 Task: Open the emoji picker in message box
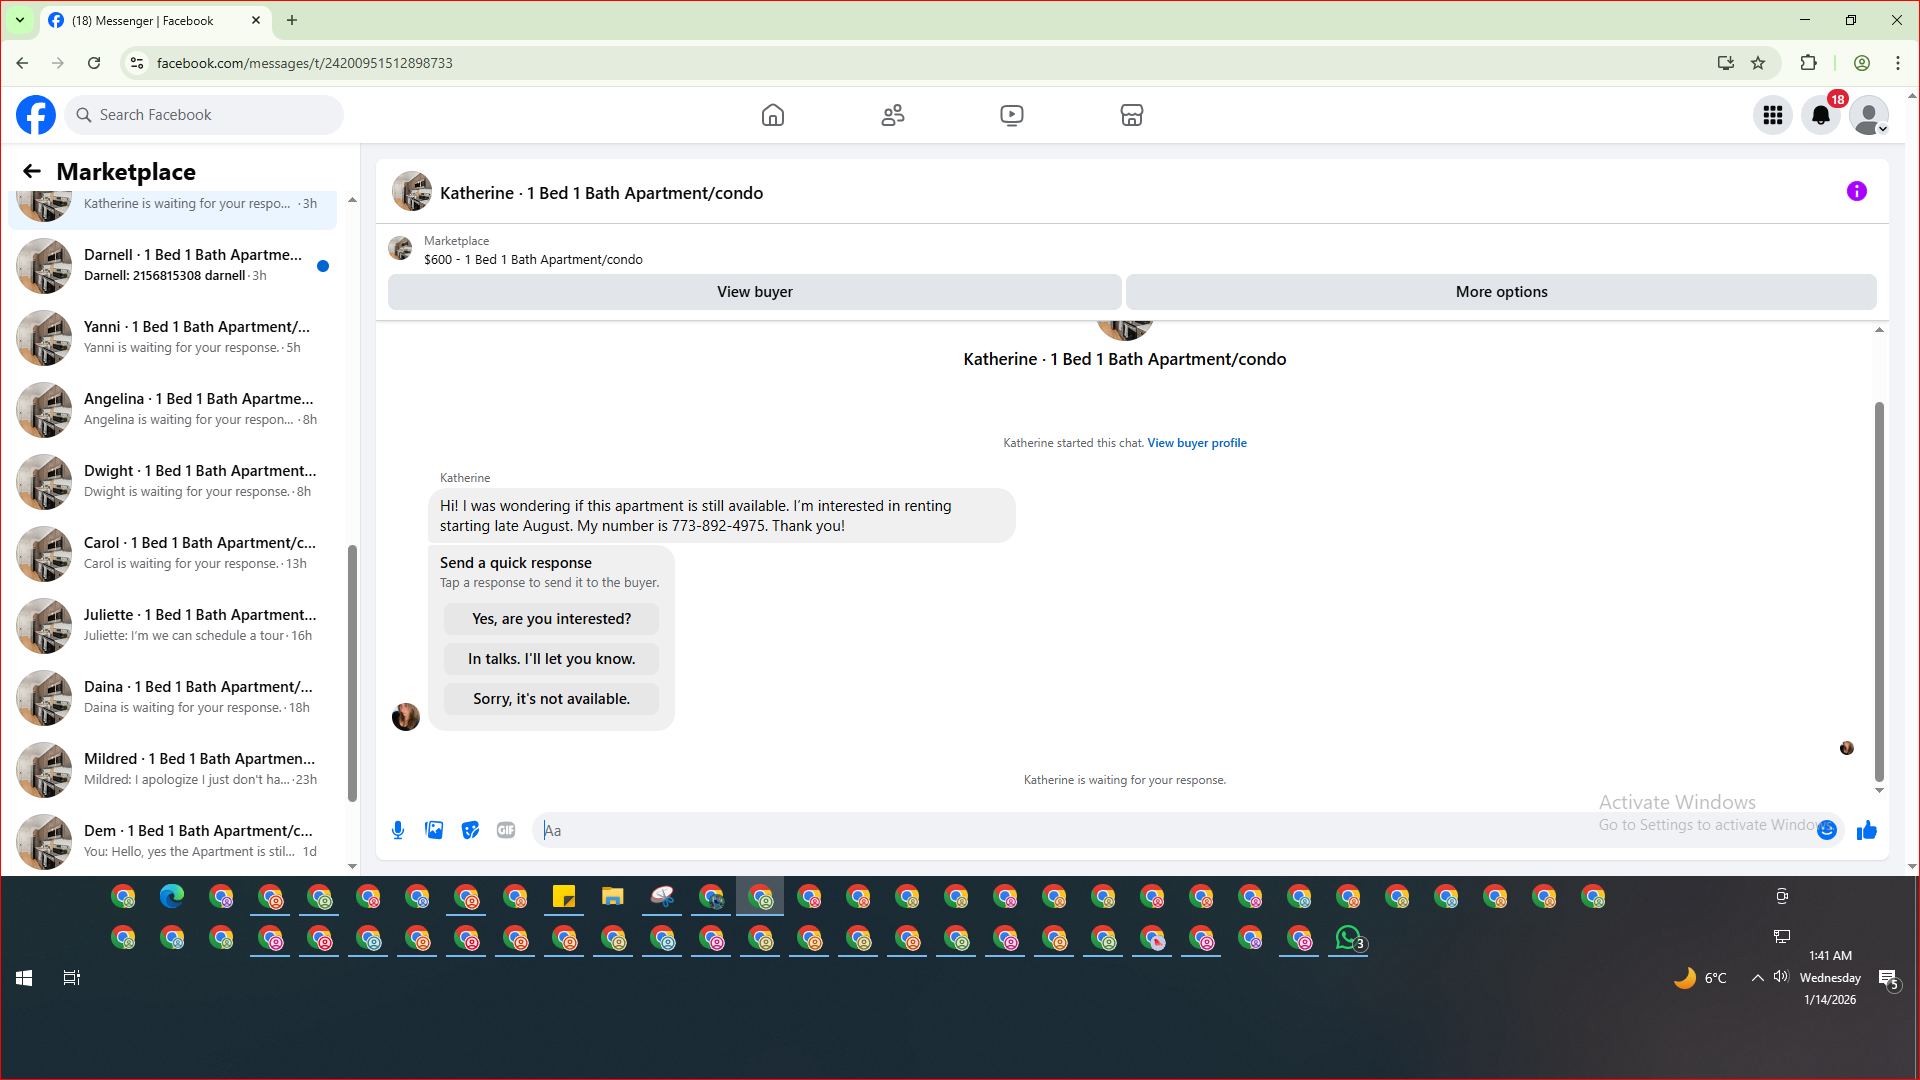1827,830
